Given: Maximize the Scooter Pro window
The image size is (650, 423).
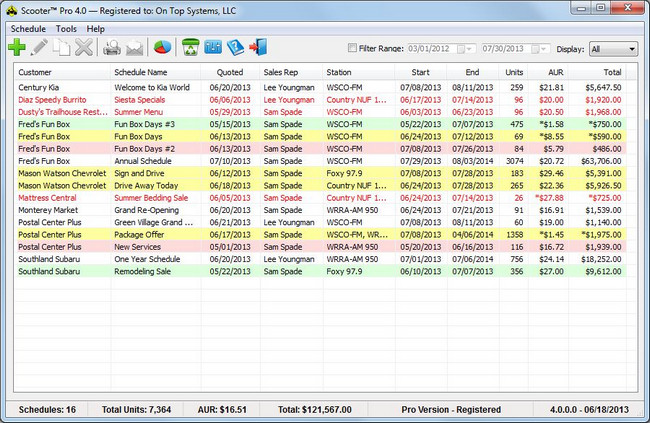Looking at the screenshot, I should pyautogui.click(x=601, y=8).
